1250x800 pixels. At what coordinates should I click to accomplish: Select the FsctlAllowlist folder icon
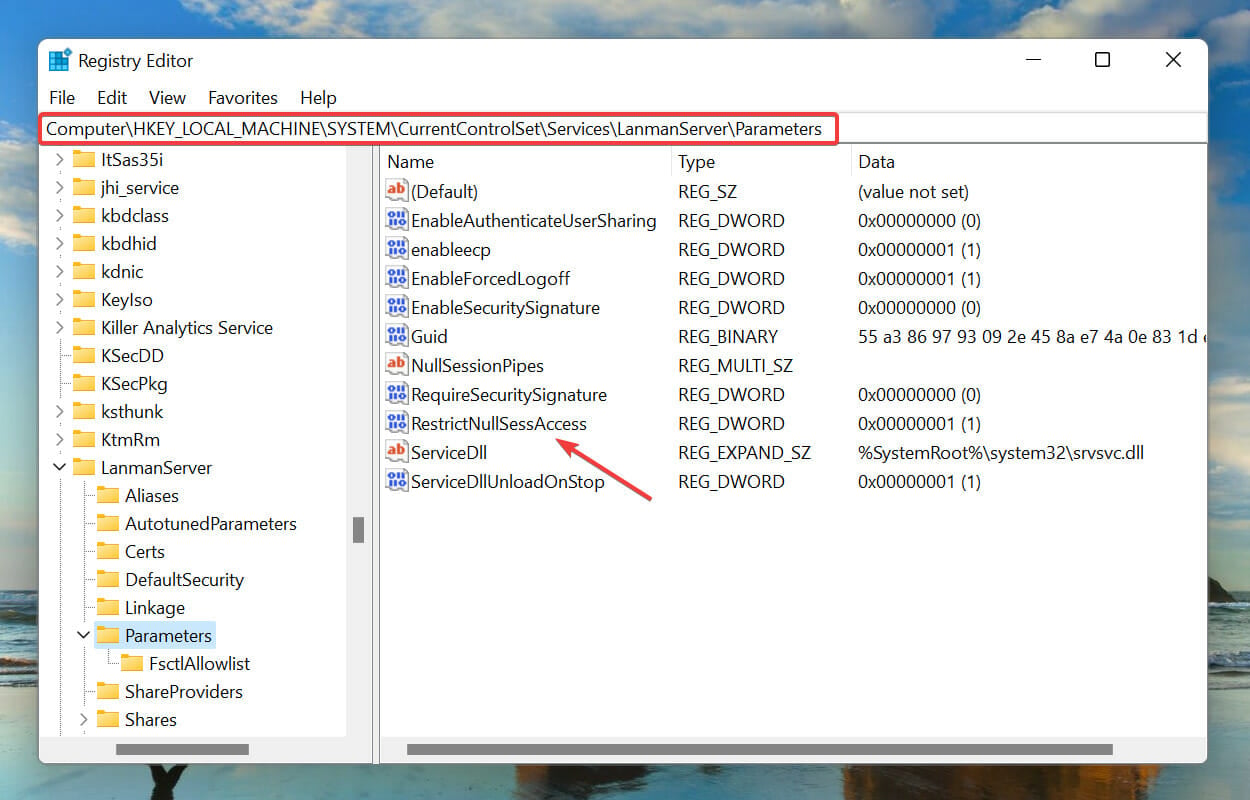click(132, 663)
